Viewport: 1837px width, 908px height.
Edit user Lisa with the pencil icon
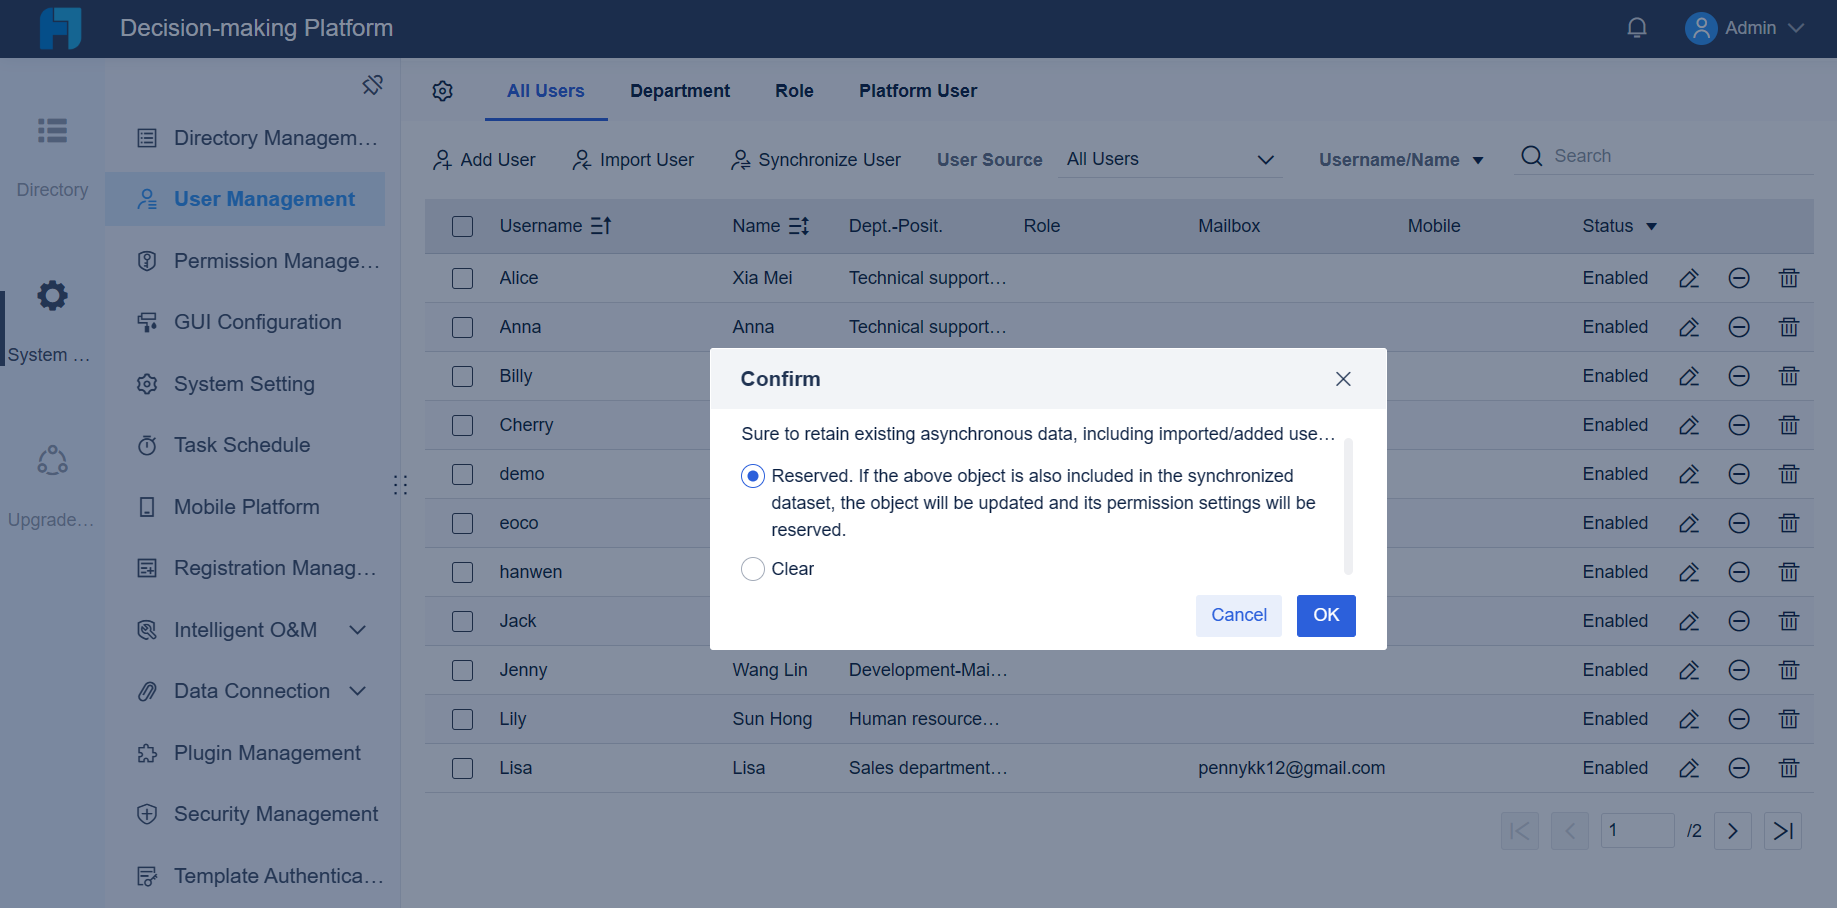1689,768
